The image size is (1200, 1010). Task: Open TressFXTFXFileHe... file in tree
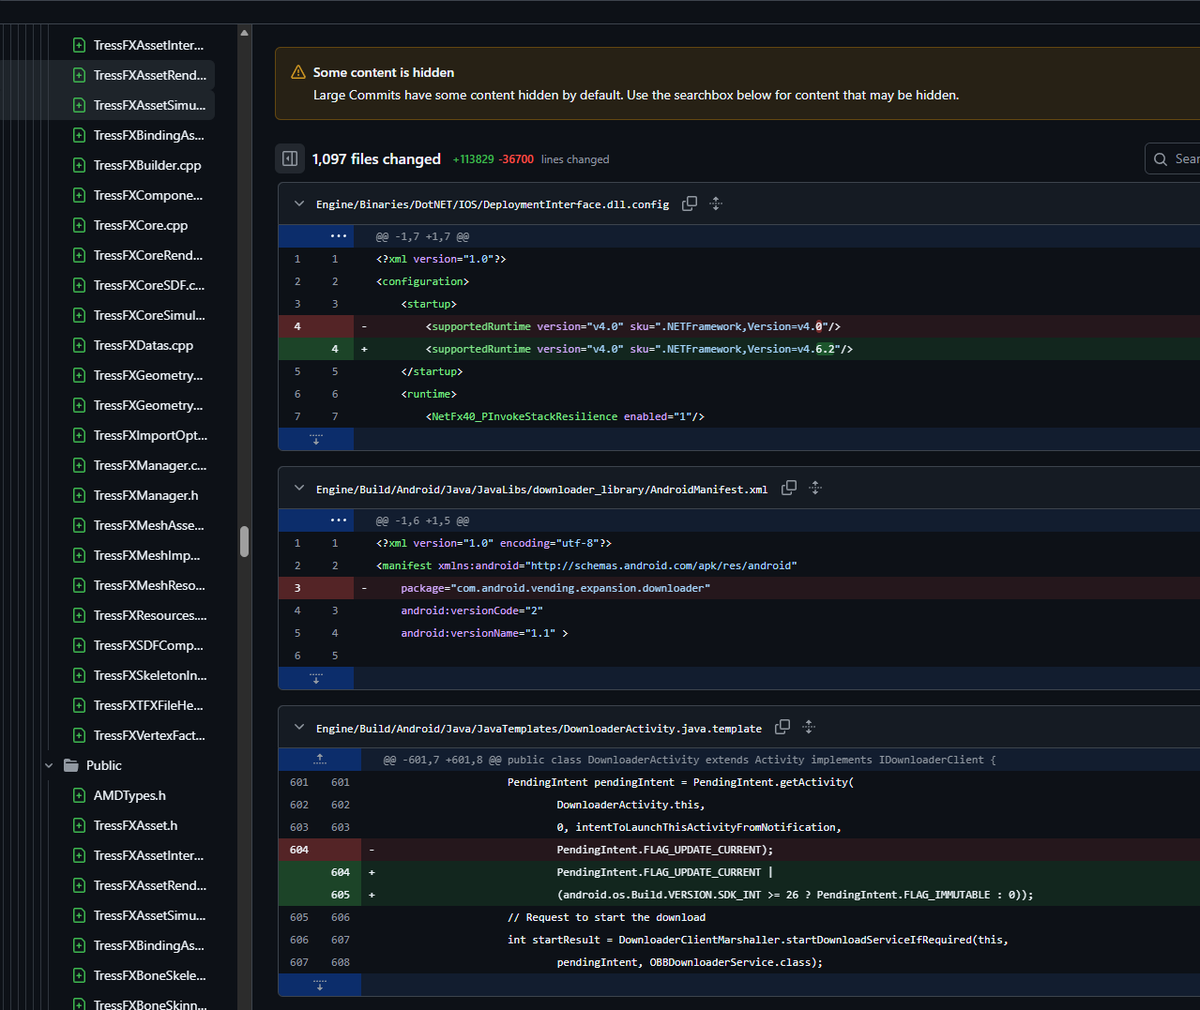coord(148,705)
